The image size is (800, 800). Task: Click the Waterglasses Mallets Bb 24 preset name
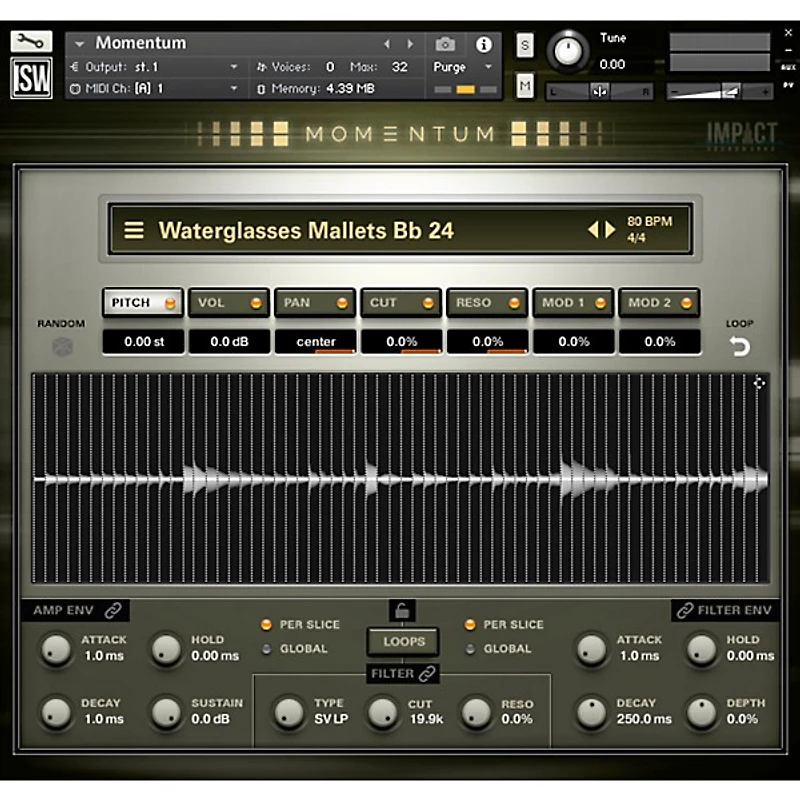click(x=307, y=230)
